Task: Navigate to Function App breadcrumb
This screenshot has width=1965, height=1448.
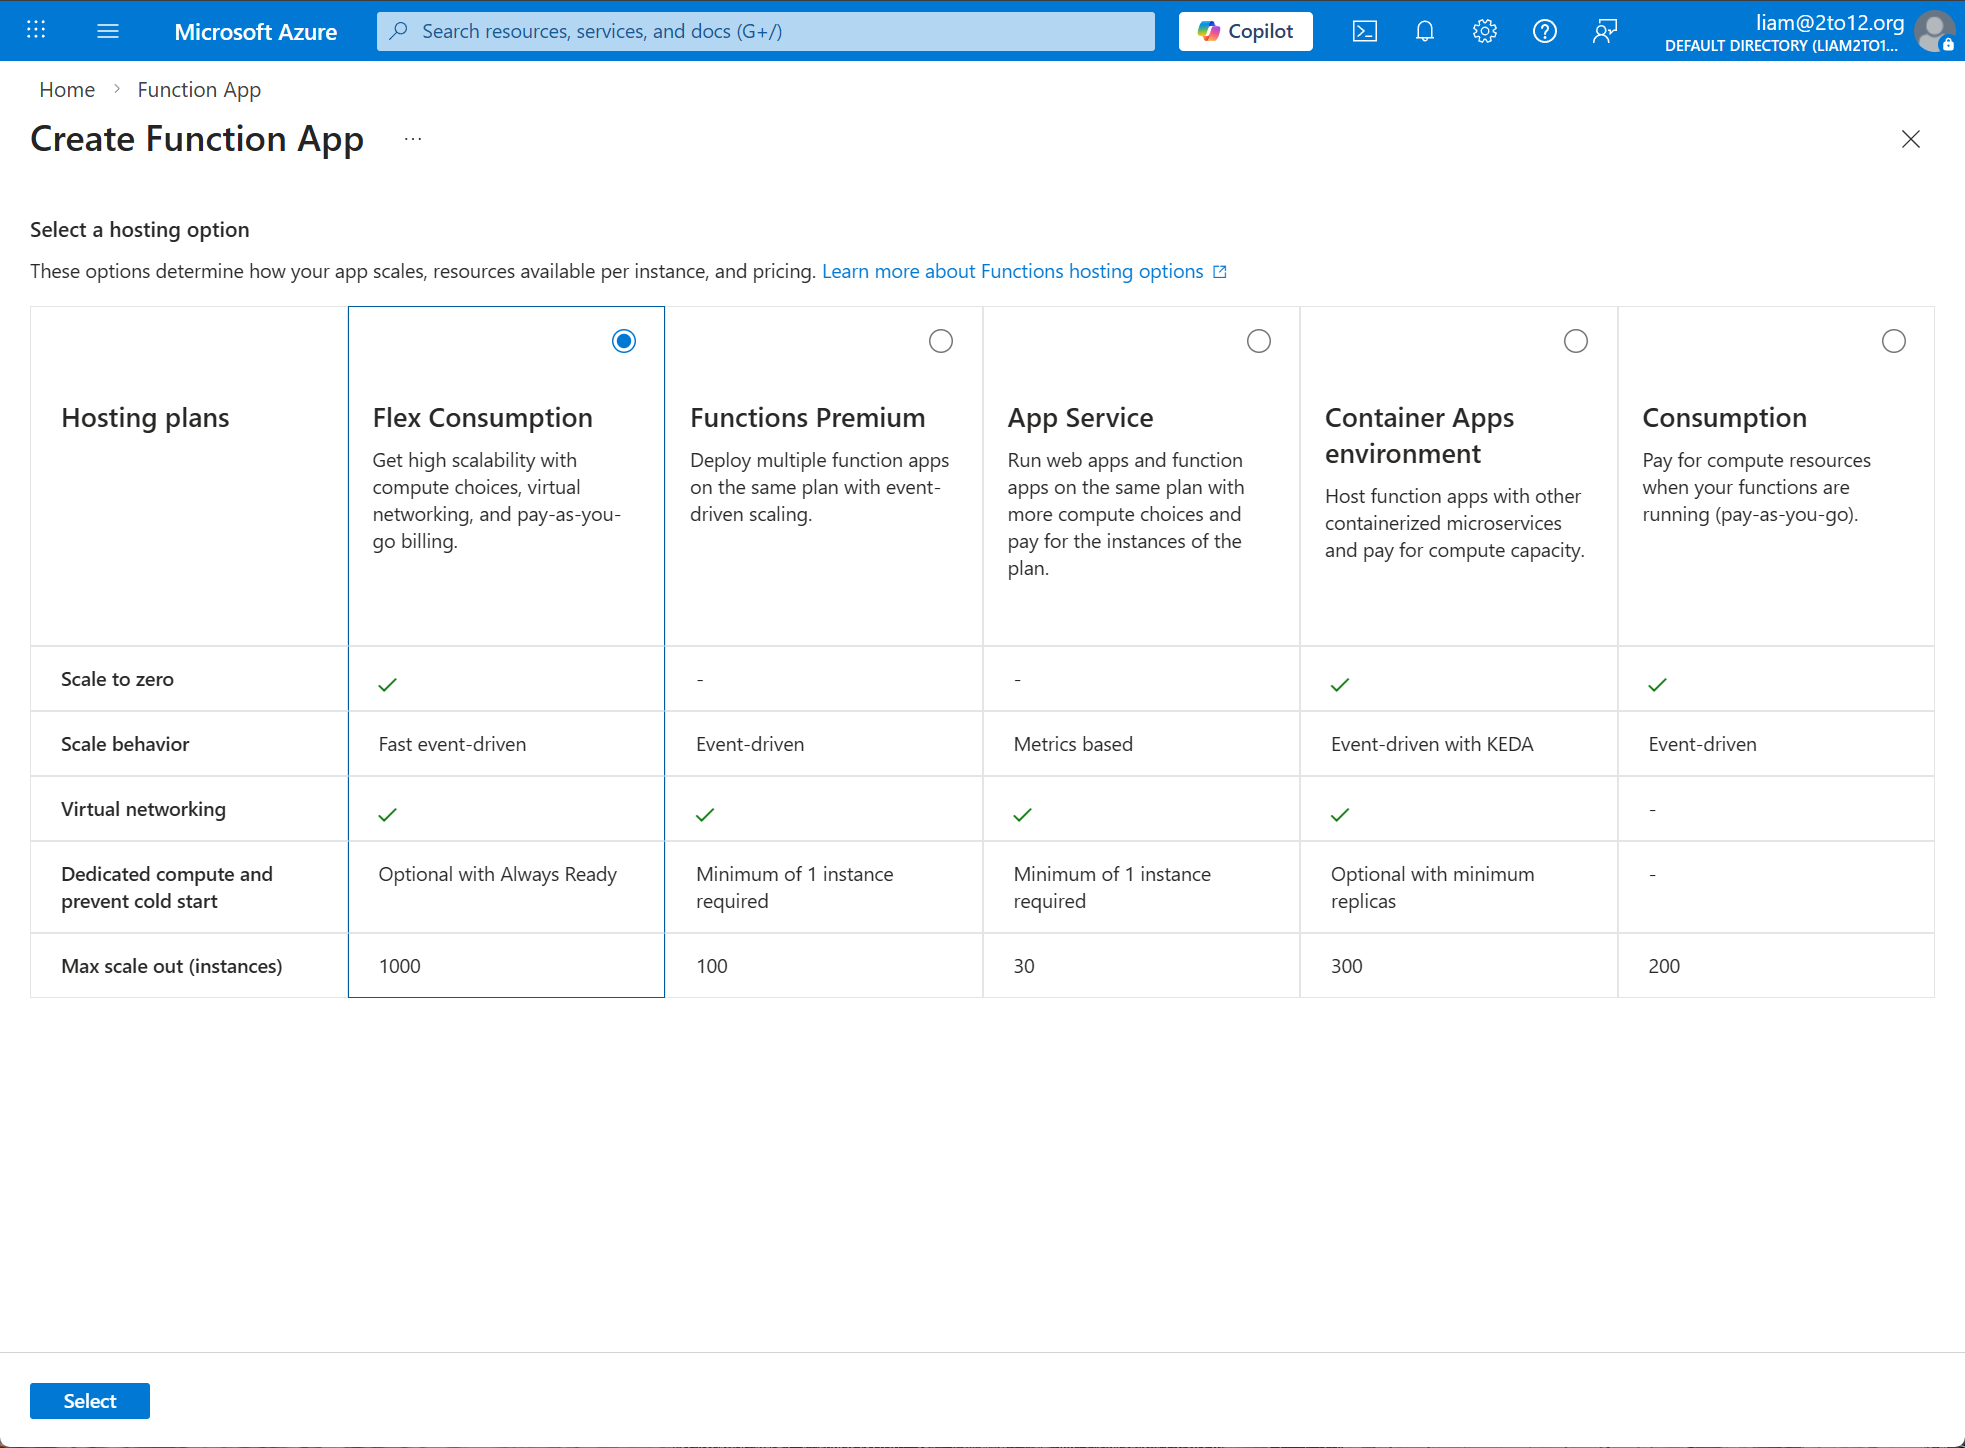Action: (199, 90)
